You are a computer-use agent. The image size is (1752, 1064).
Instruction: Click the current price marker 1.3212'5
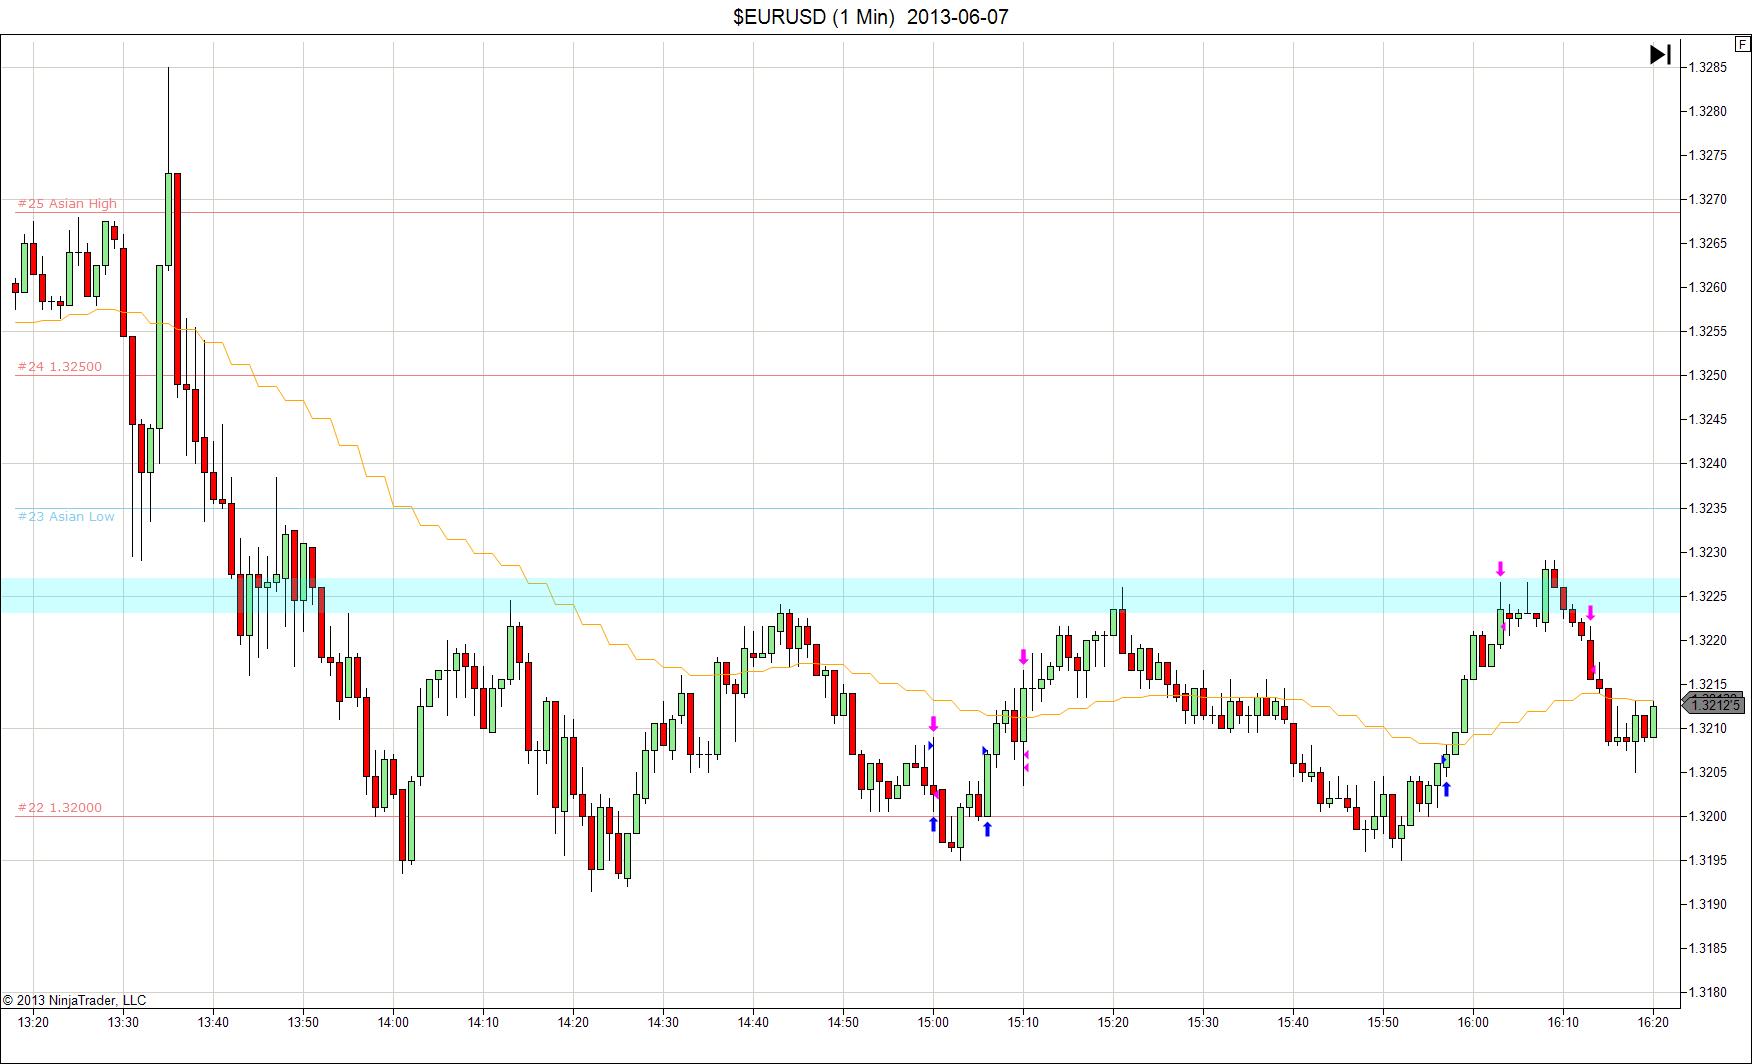pos(1714,706)
